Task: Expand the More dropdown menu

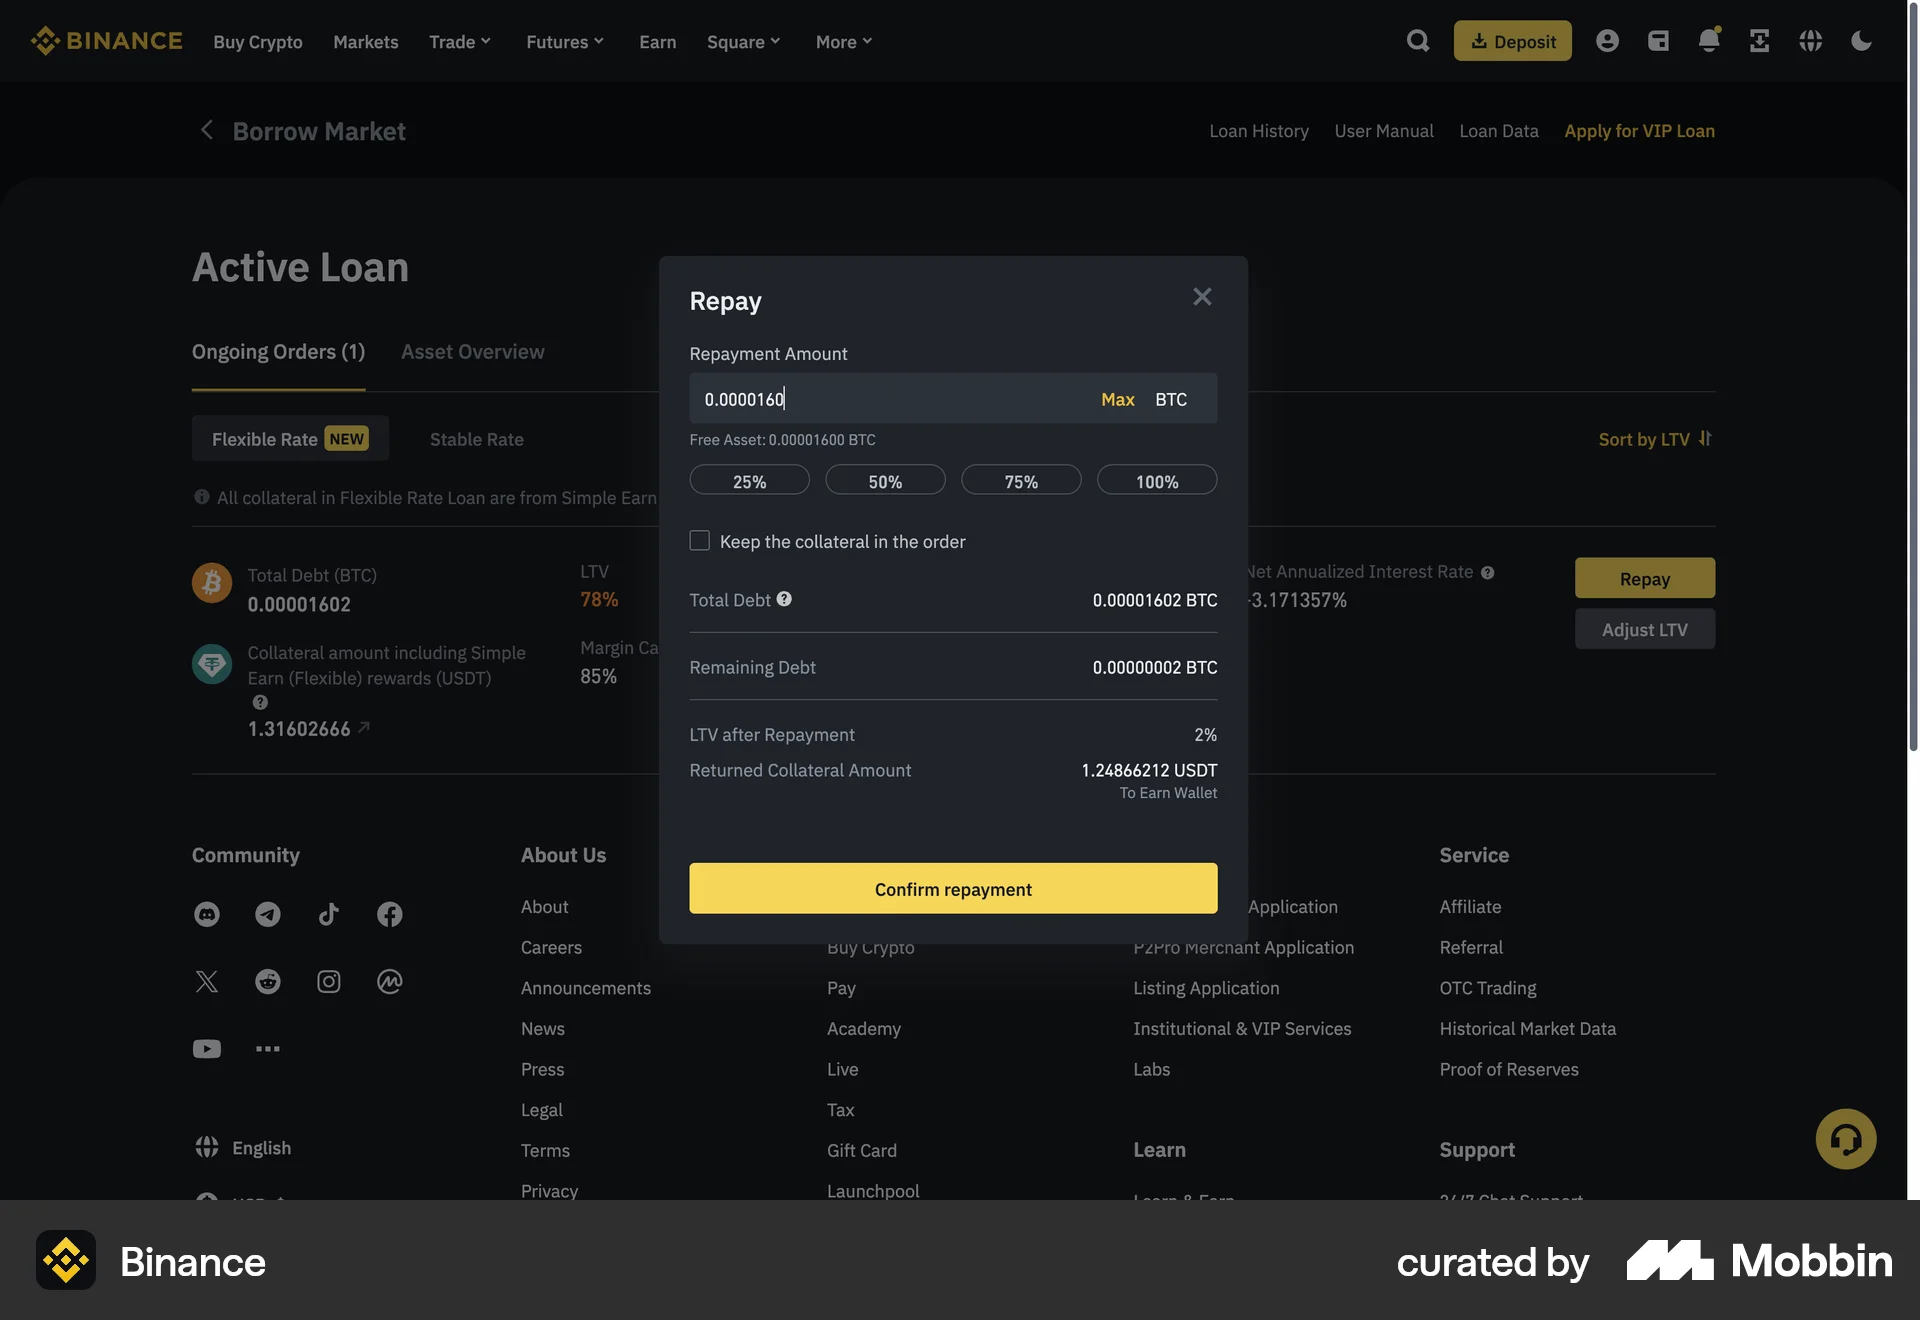Action: point(843,41)
